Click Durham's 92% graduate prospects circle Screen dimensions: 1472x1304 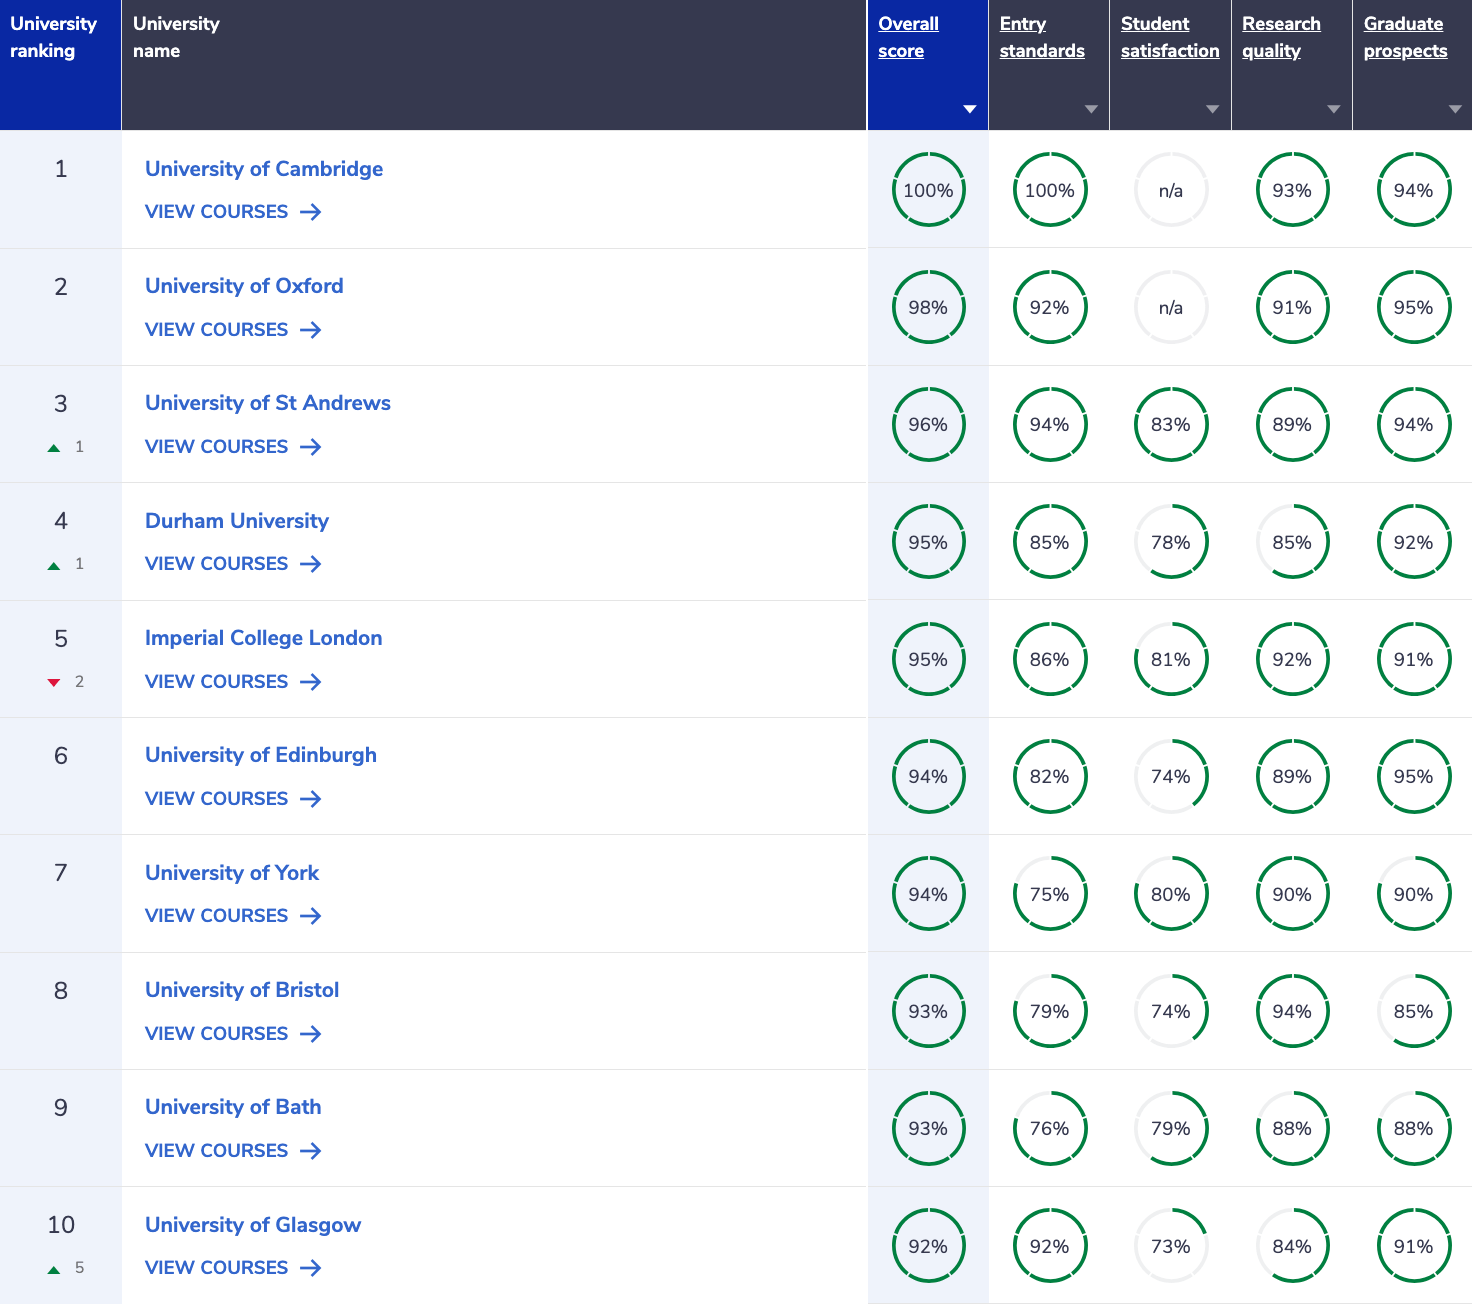1414,542
